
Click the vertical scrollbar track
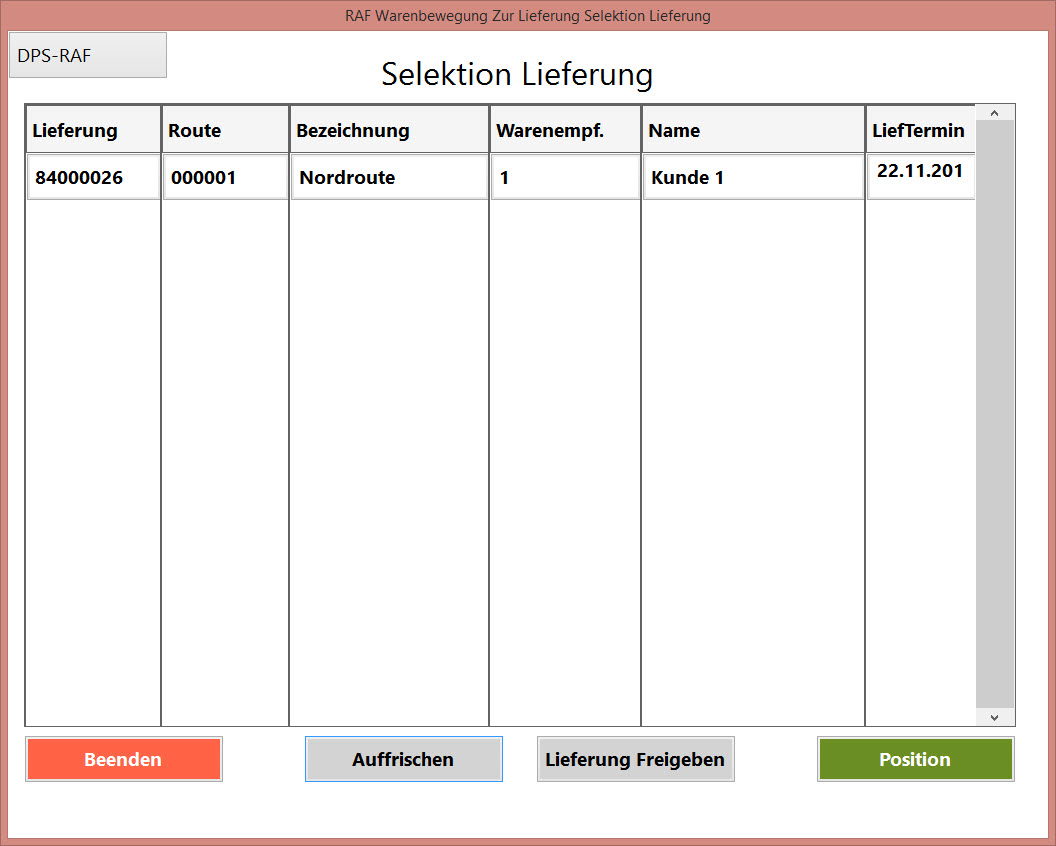click(994, 420)
